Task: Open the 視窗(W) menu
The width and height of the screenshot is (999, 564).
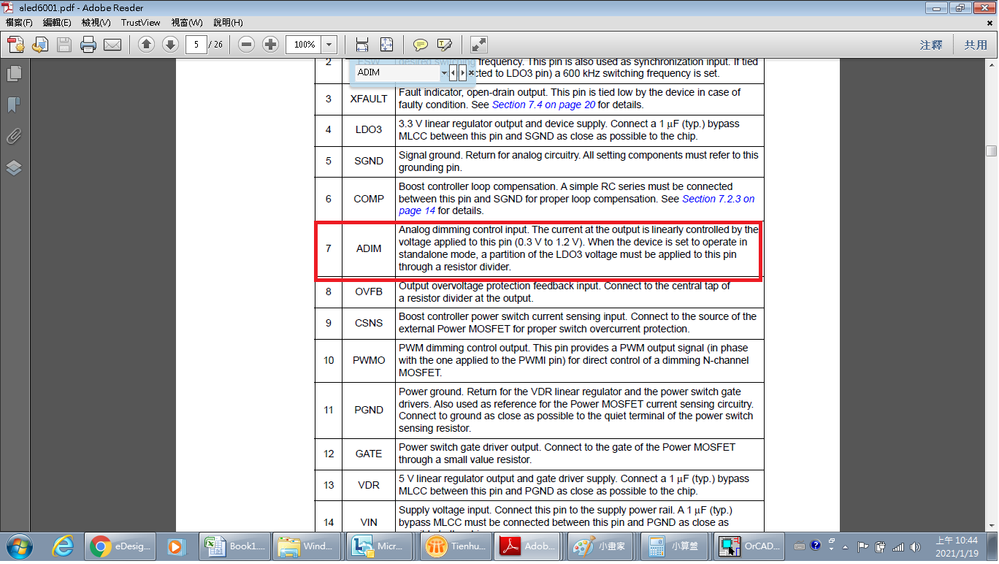Action: [x=187, y=22]
